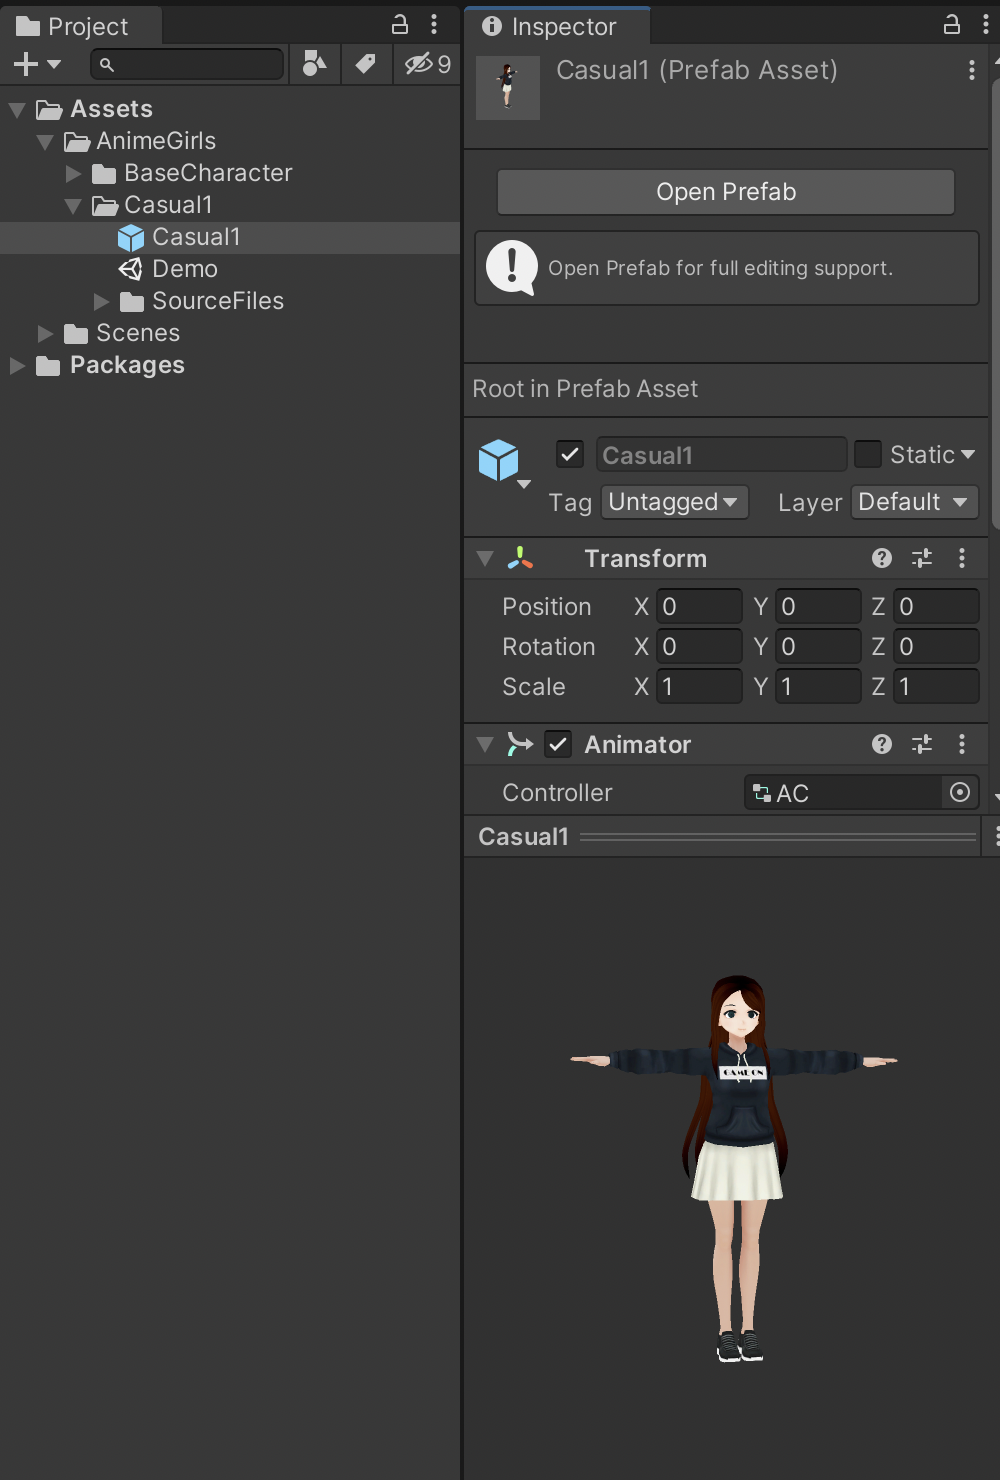Open the Static flags dropdown arrow
The image size is (1000, 1480).
click(x=967, y=455)
